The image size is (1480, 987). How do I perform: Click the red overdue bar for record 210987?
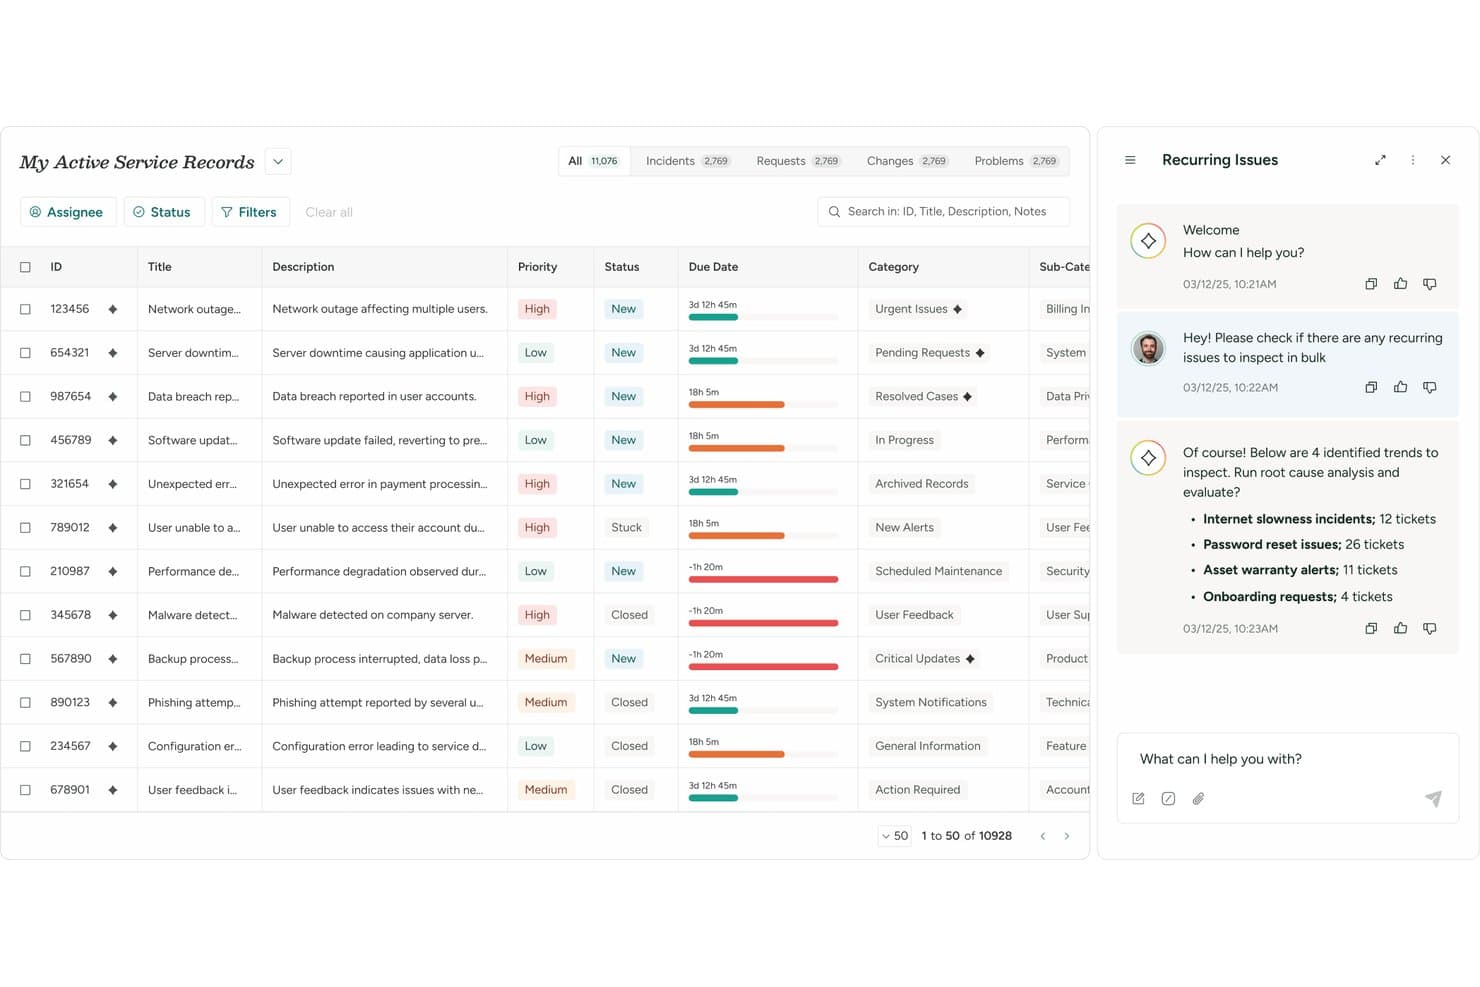763,579
